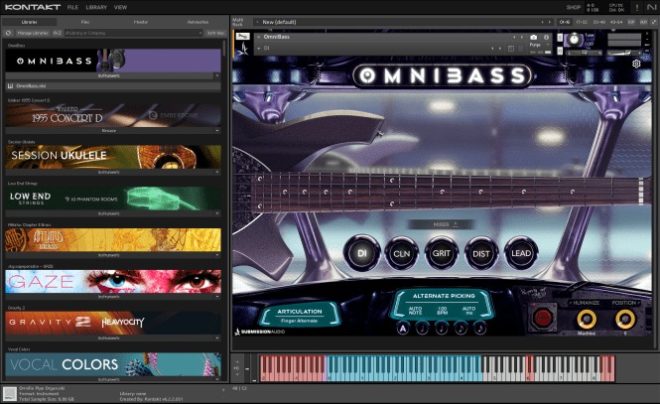Select the yellow Atlantis library banner
This screenshot has height=404, width=660.
pyautogui.click(x=113, y=240)
